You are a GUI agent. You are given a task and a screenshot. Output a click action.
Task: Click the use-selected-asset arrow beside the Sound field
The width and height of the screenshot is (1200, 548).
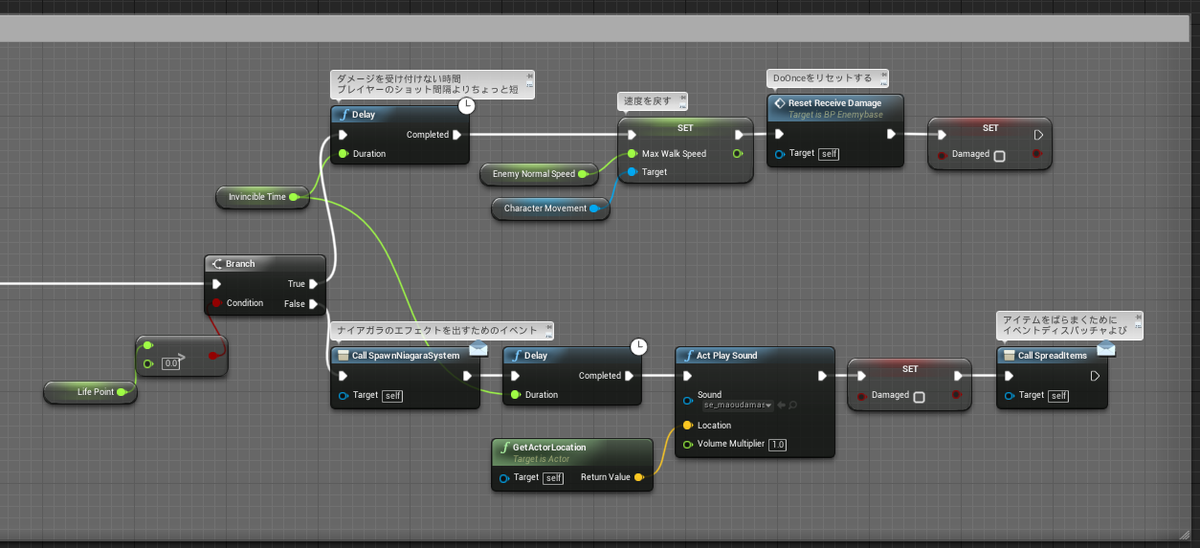(x=781, y=405)
